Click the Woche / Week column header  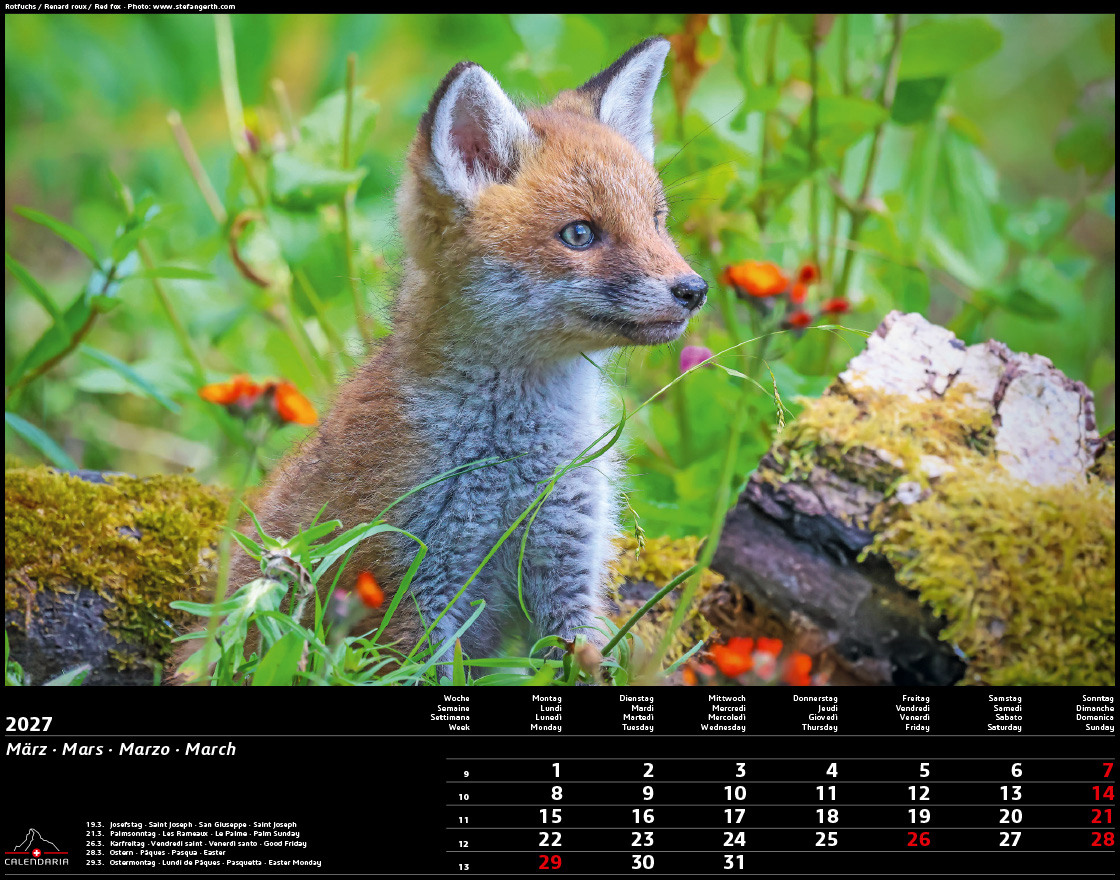[450, 713]
